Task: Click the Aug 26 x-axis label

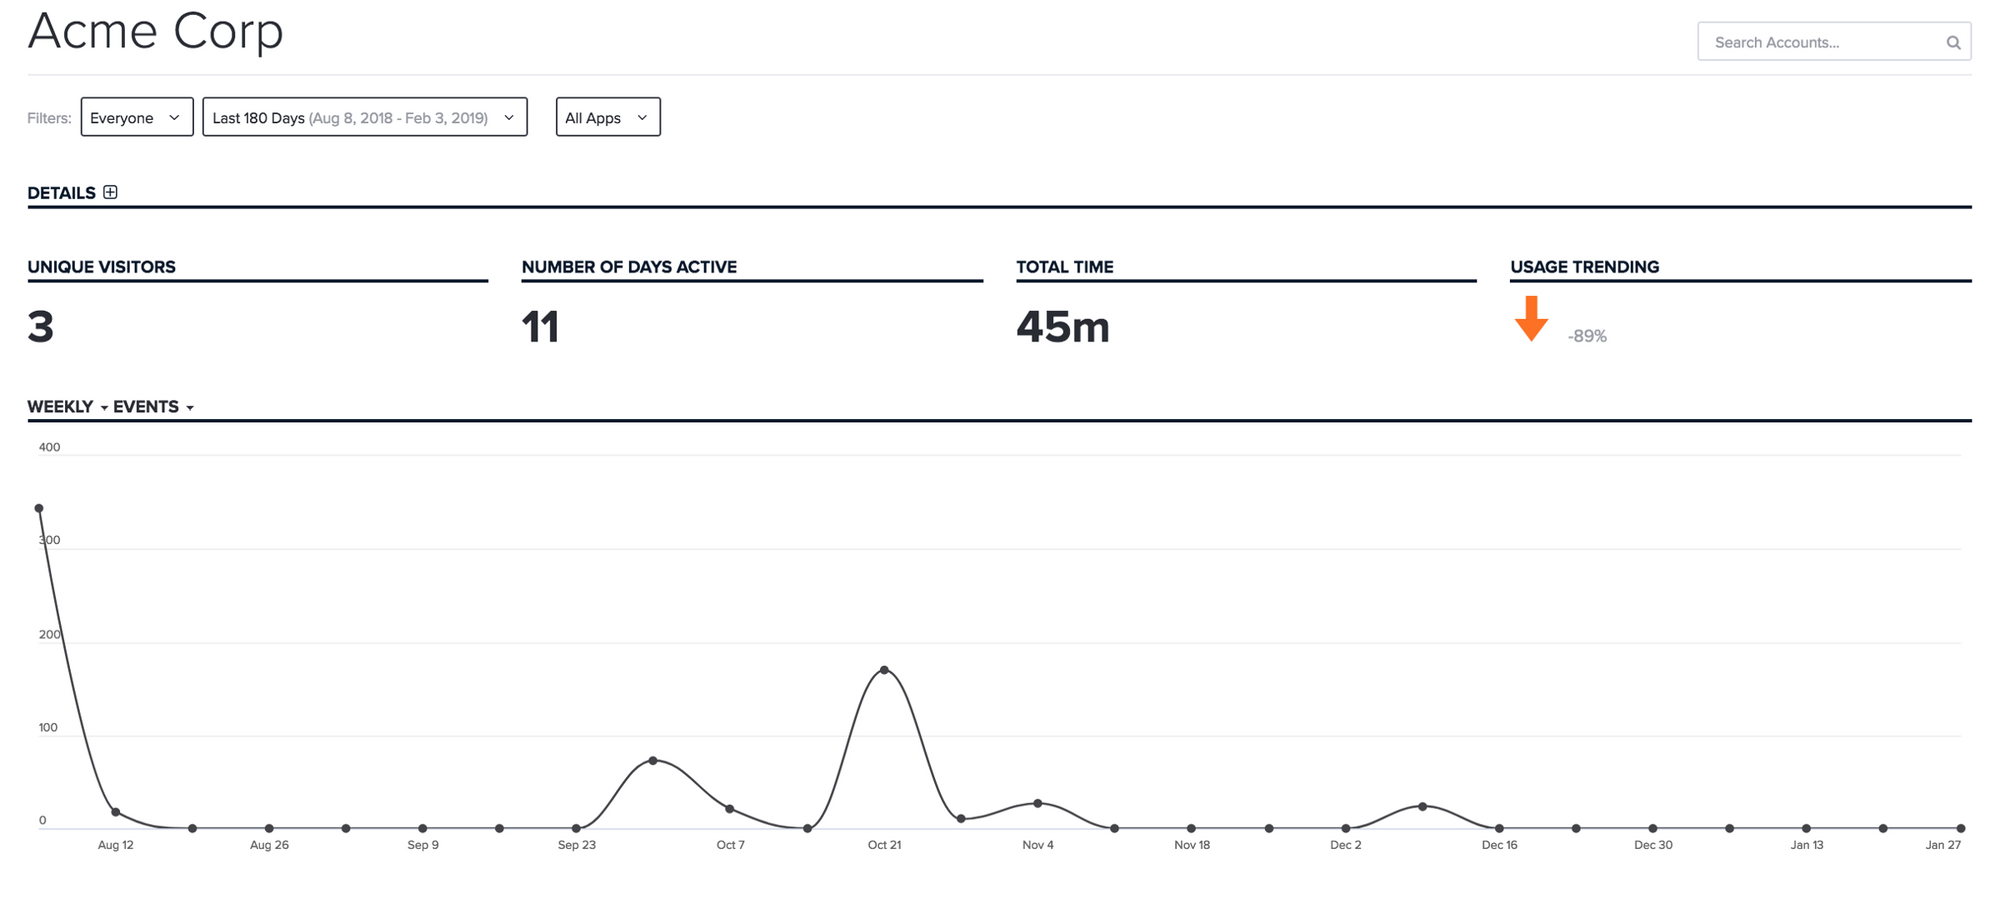Action: click(x=269, y=845)
